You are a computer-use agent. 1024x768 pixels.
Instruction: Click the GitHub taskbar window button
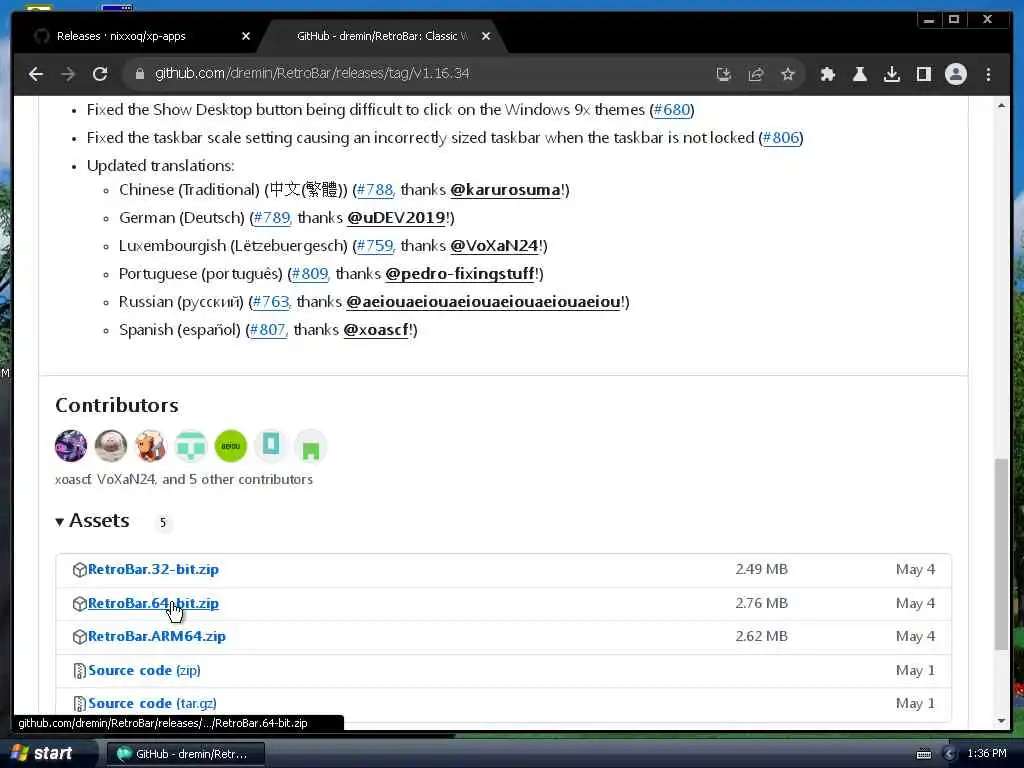click(185, 754)
